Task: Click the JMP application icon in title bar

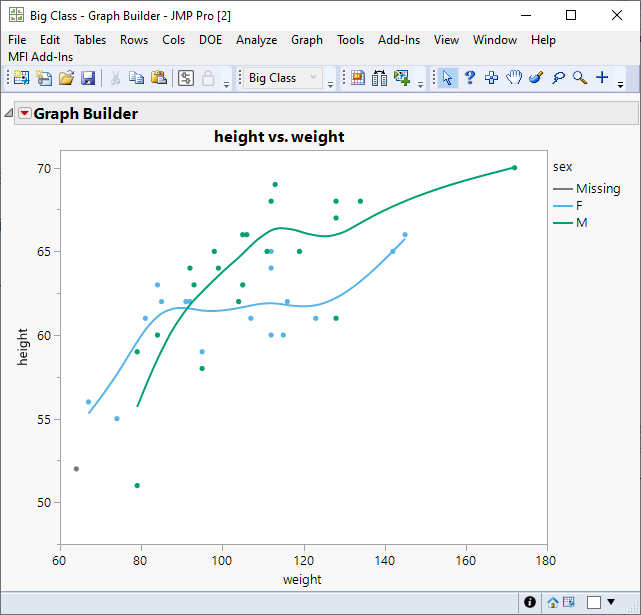Action: pyautogui.click(x=16, y=15)
